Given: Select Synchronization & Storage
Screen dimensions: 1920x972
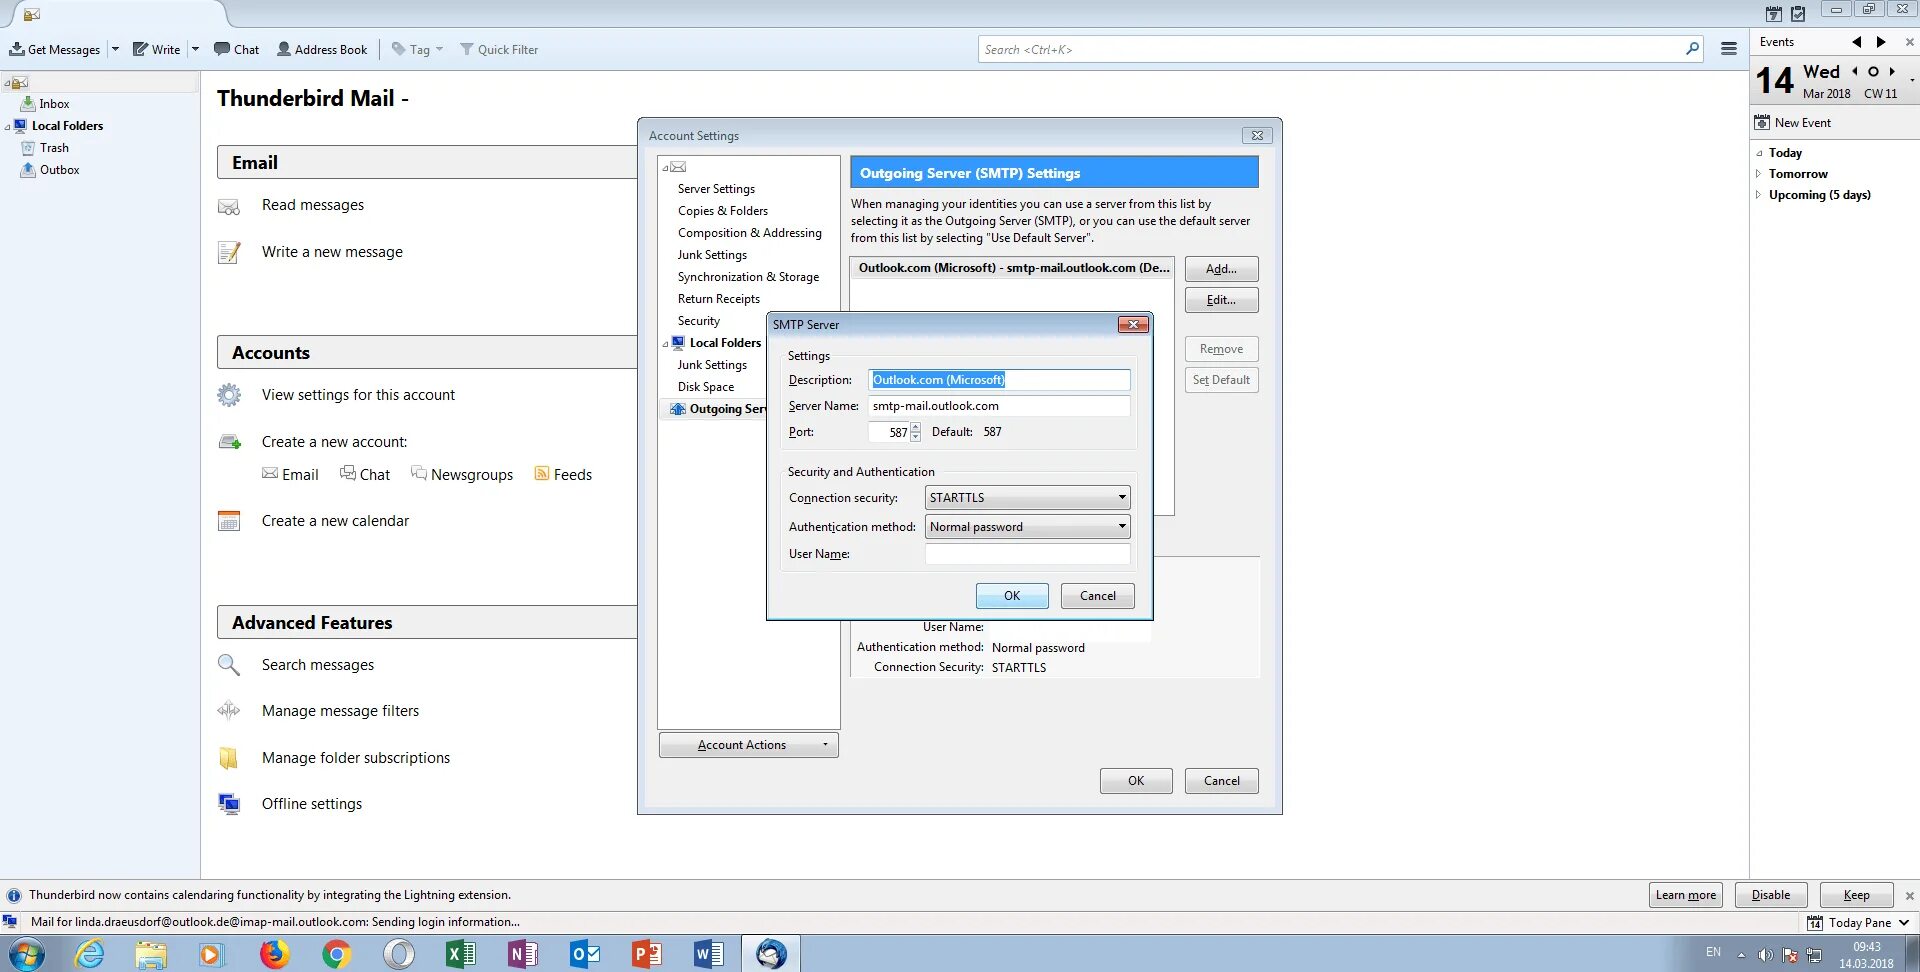Looking at the screenshot, I should pyautogui.click(x=748, y=277).
